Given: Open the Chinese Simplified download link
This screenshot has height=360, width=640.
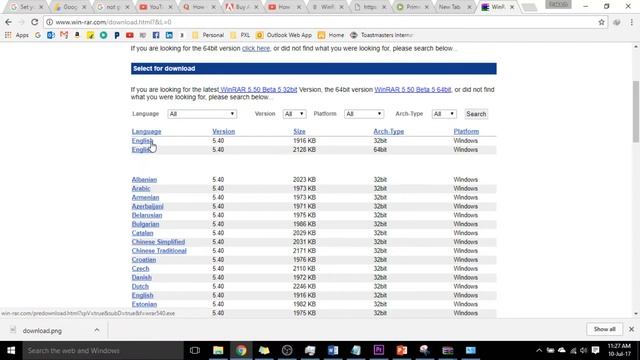Looking at the screenshot, I should pos(158,242).
